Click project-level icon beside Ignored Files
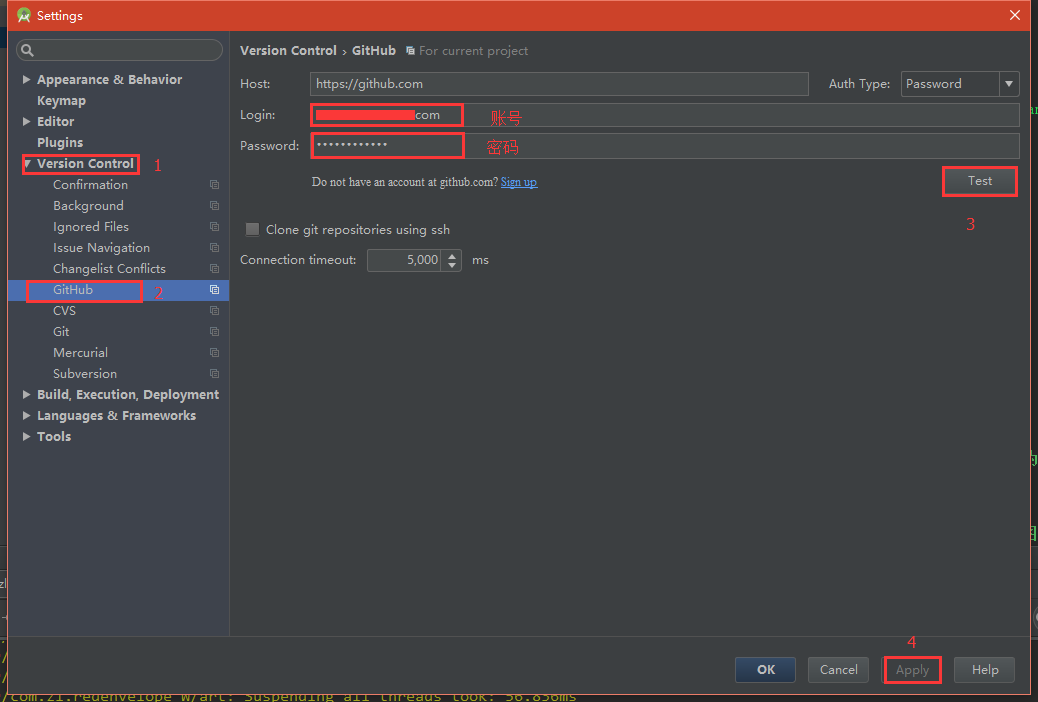Image resolution: width=1038 pixels, height=702 pixels. pyautogui.click(x=214, y=226)
